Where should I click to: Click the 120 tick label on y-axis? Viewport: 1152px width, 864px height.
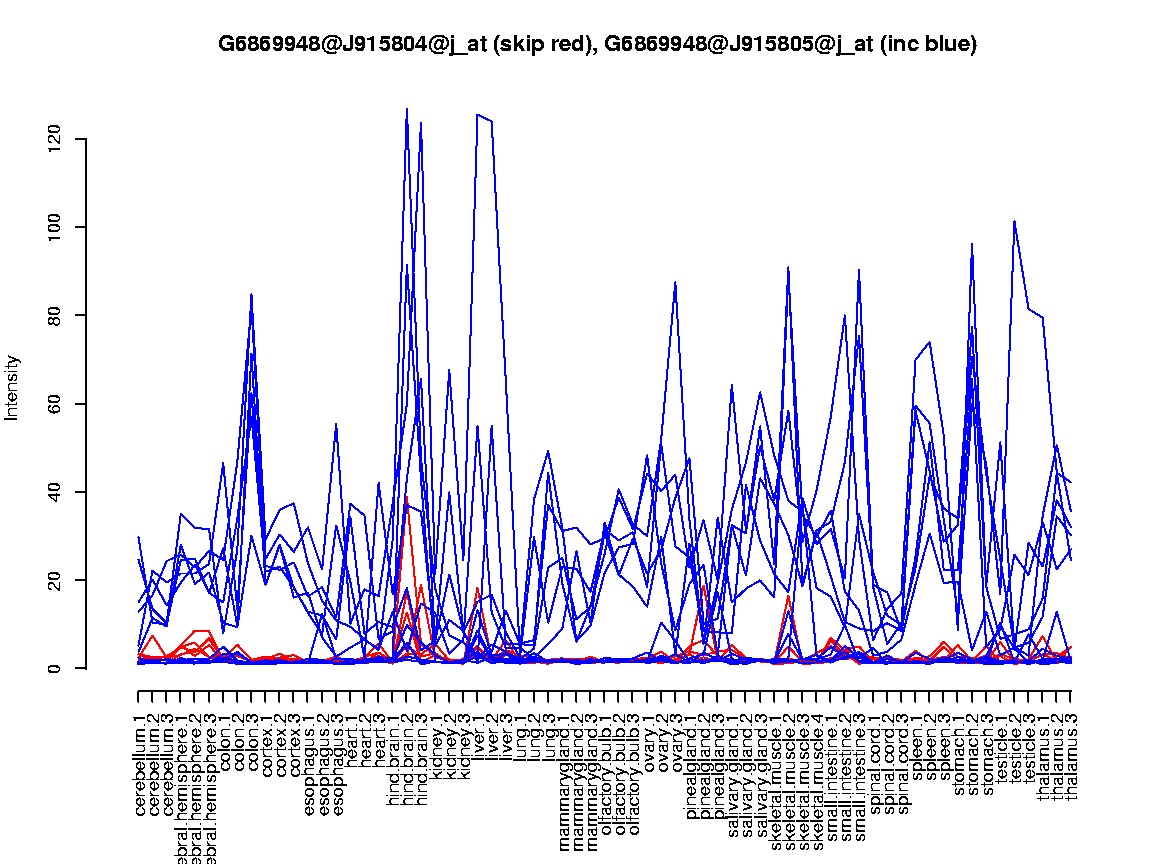coord(56,139)
